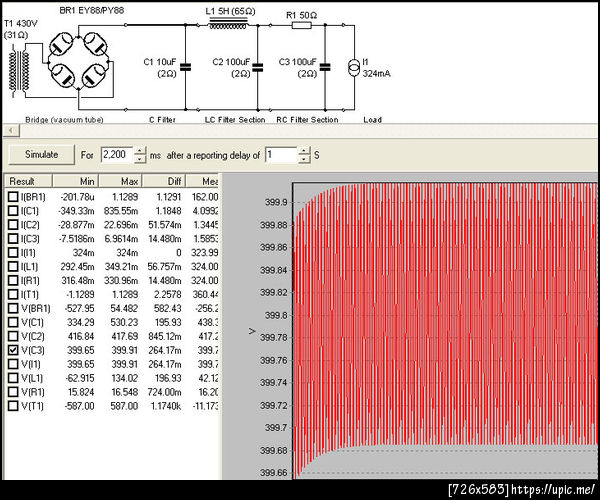The width and height of the screenshot is (600, 500).
Task: Enable the V(I1) trace checkbox
Action: pyautogui.click(x=13, y=364)
